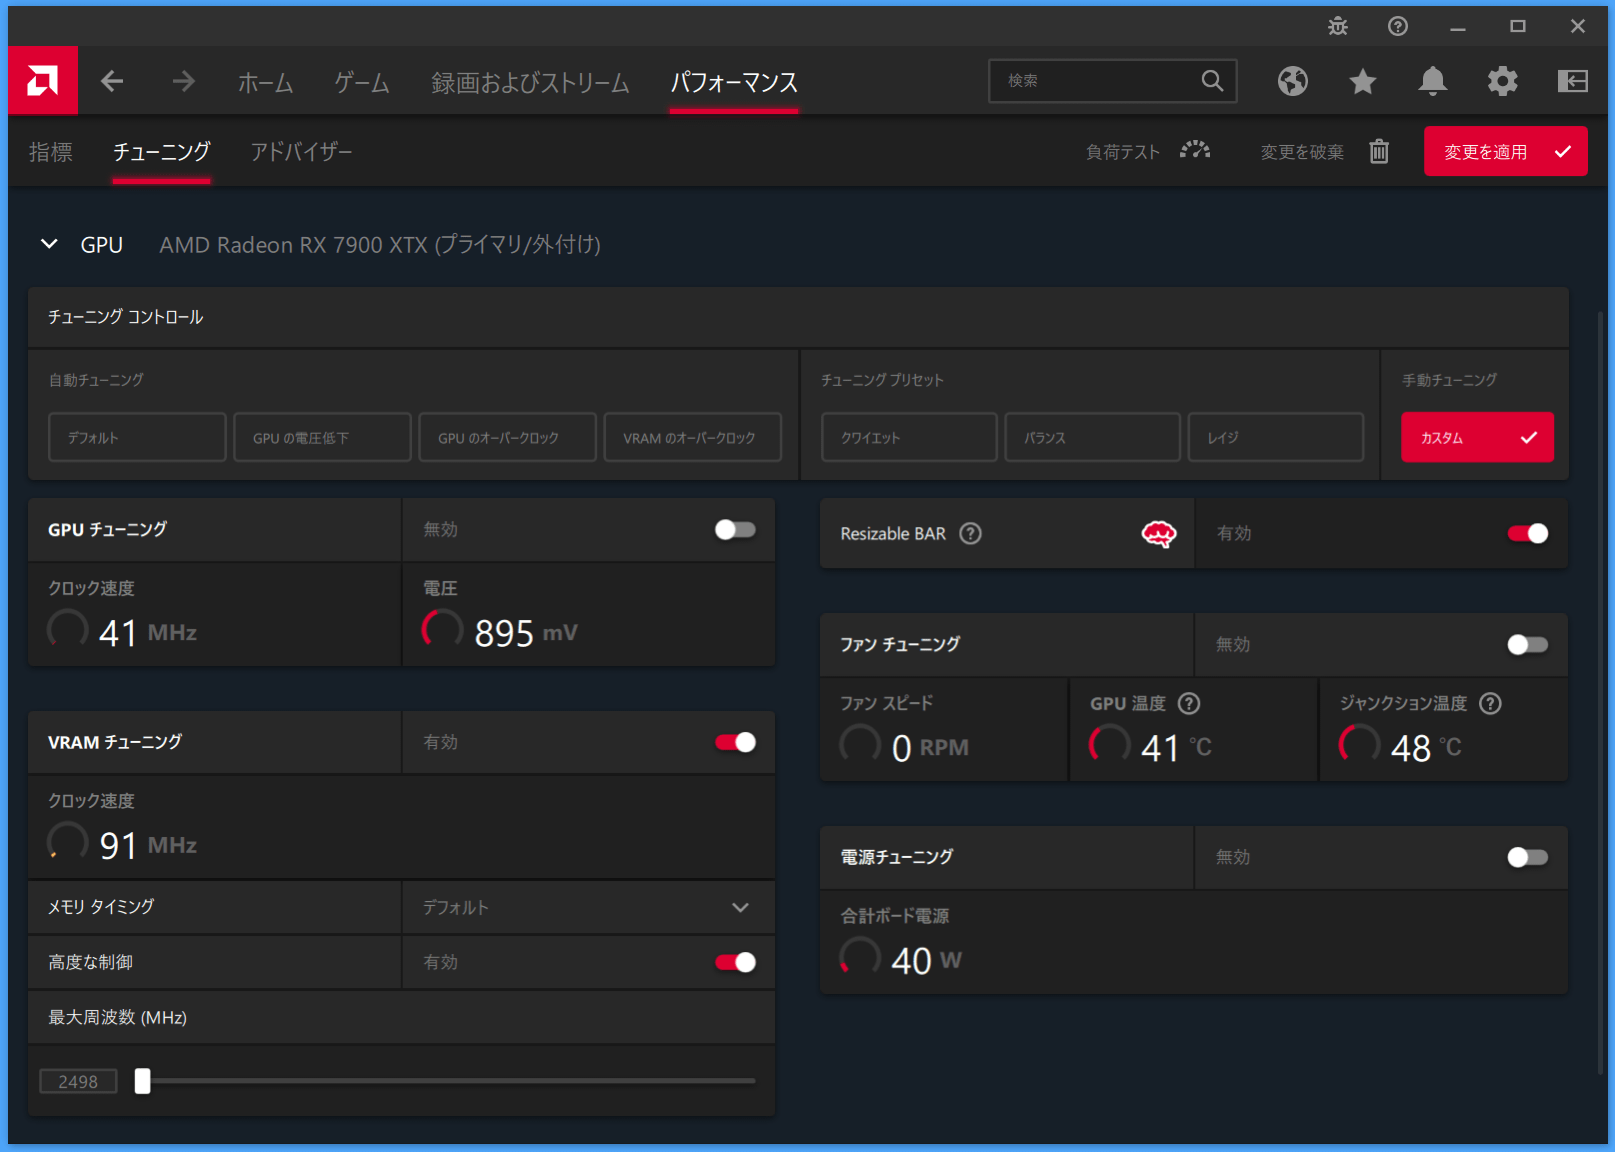Select the チューニング sub-tab
This screenshot has height=1152, width=1615.
161,152
